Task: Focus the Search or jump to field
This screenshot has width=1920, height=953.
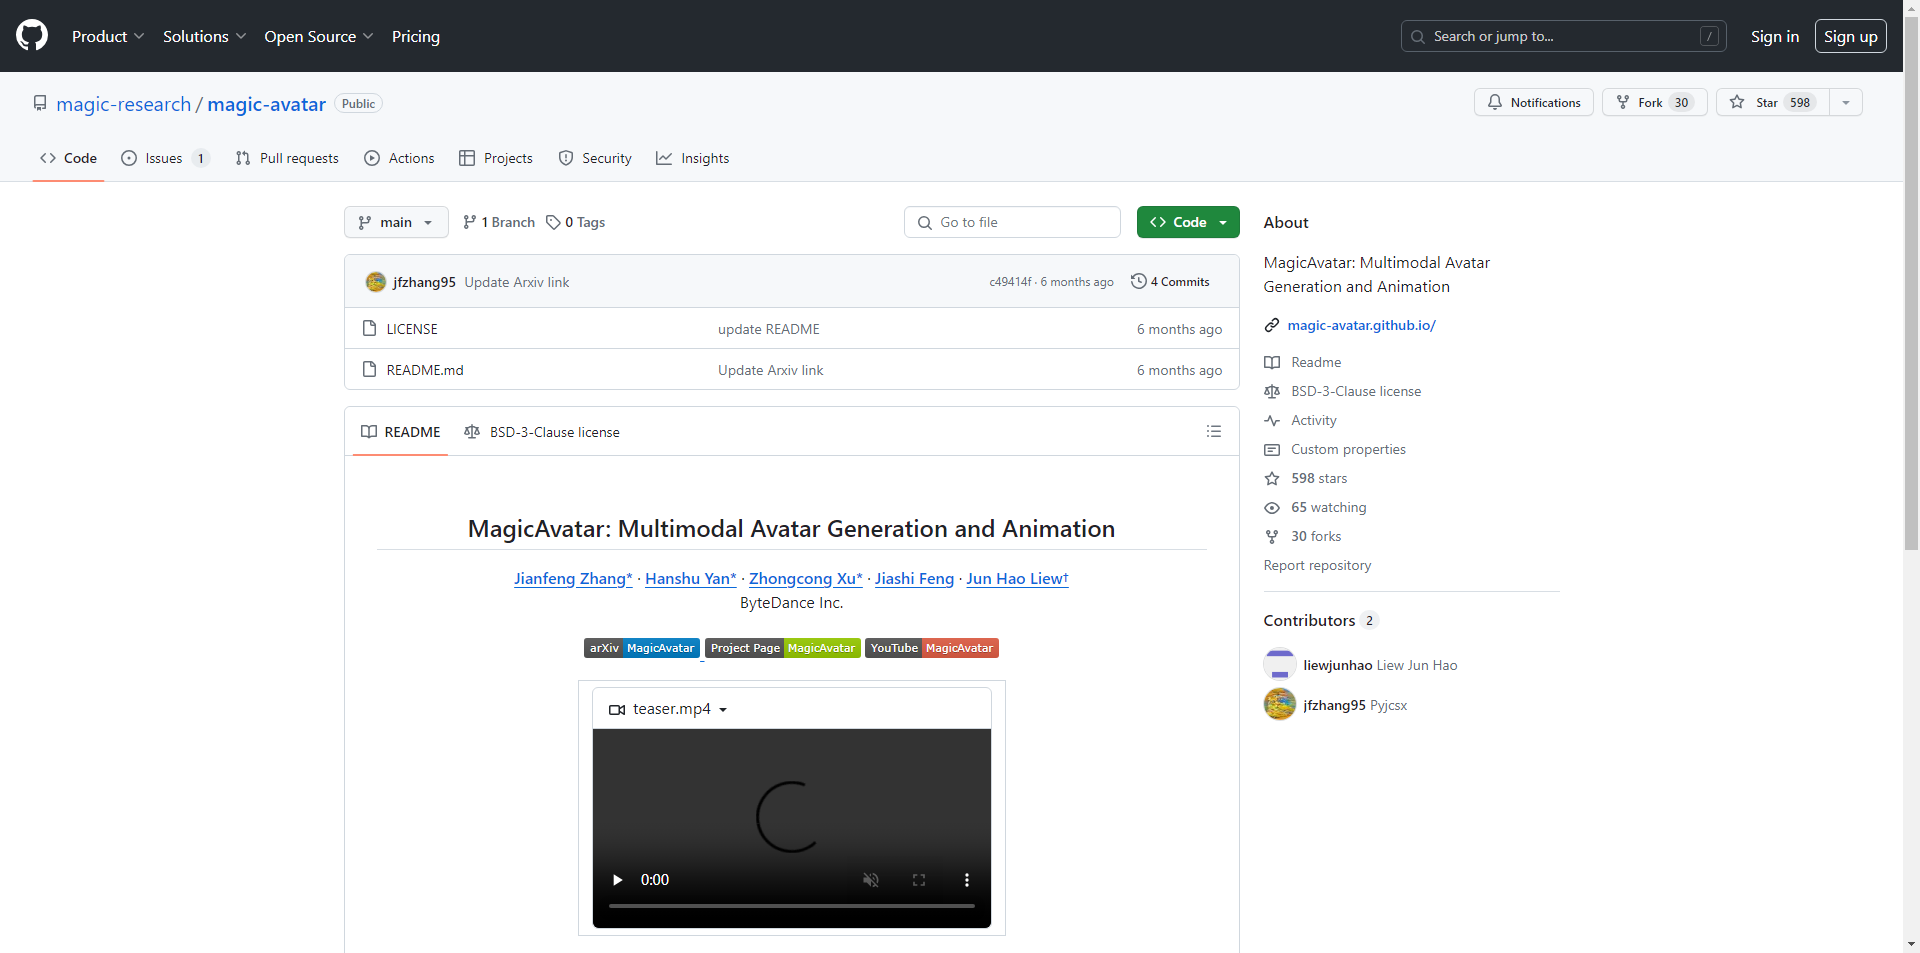Action: coord(1563,36)
